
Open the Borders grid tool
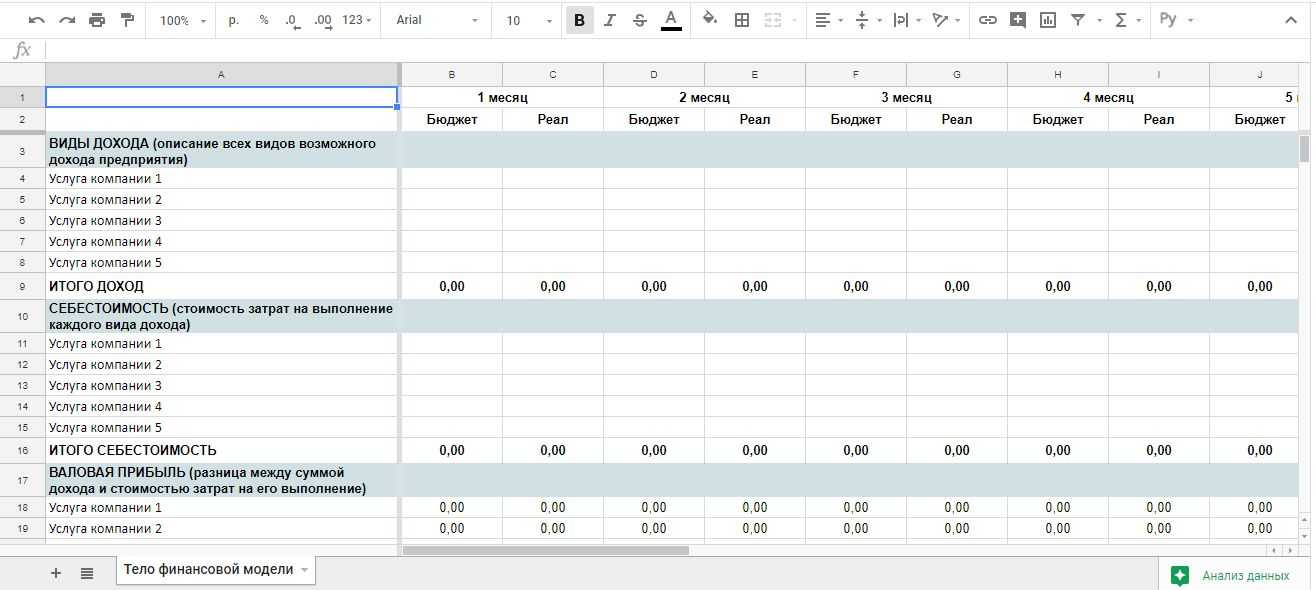[742, 20]
